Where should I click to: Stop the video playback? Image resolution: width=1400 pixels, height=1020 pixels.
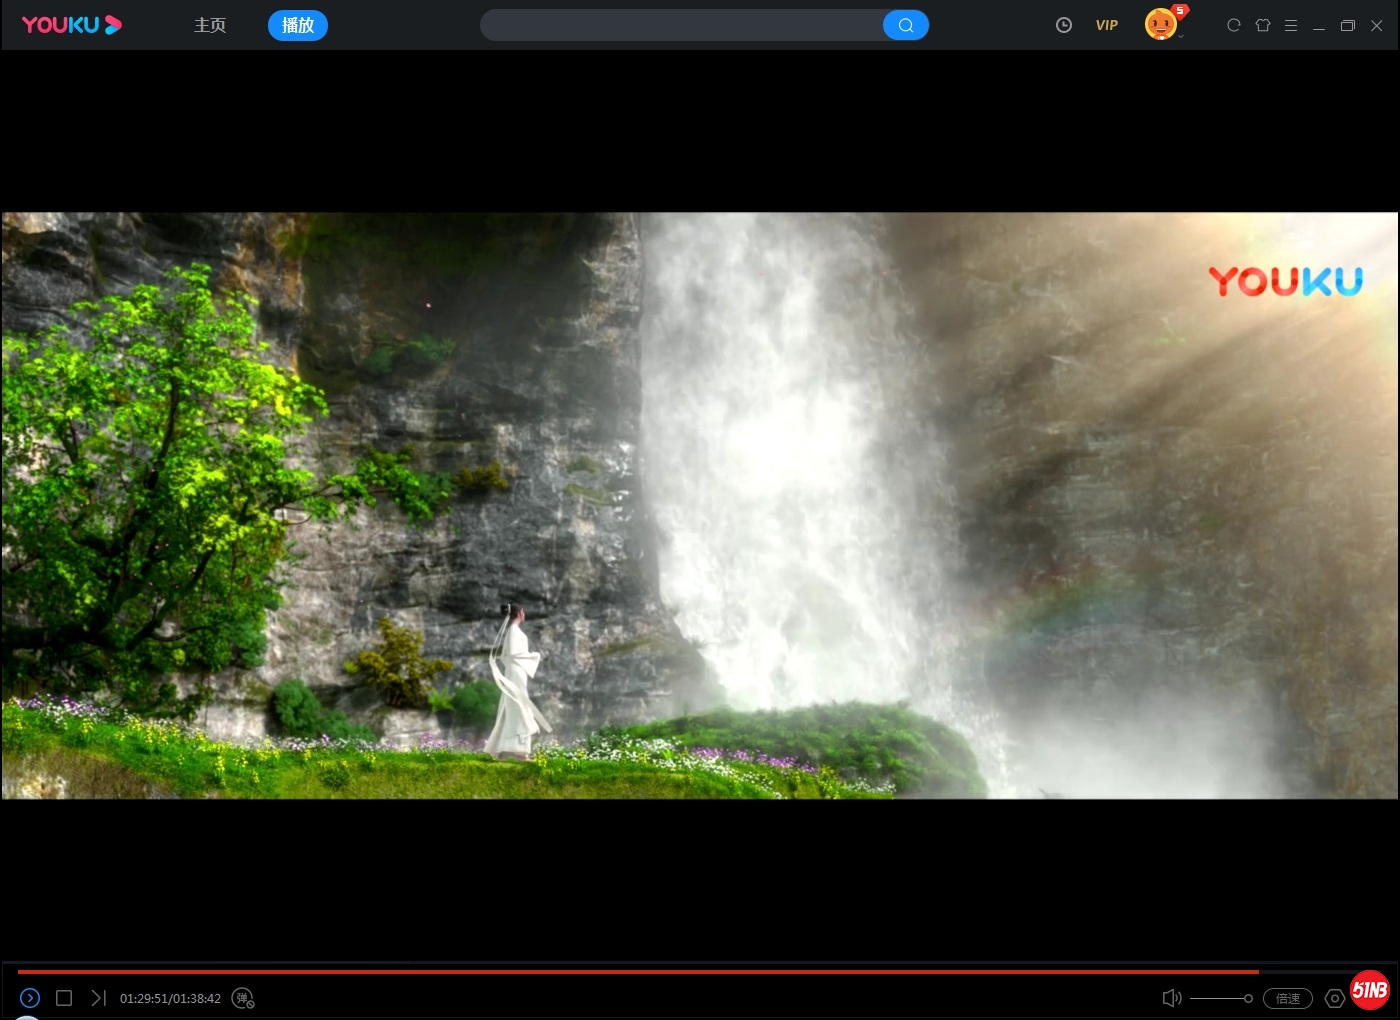(64, 998)
